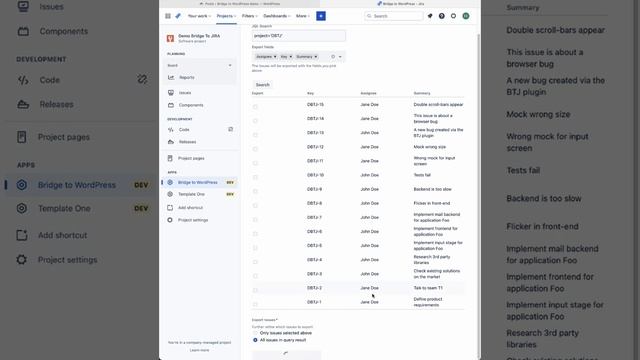Click summary 'Tests fail'

click(422, 175)
